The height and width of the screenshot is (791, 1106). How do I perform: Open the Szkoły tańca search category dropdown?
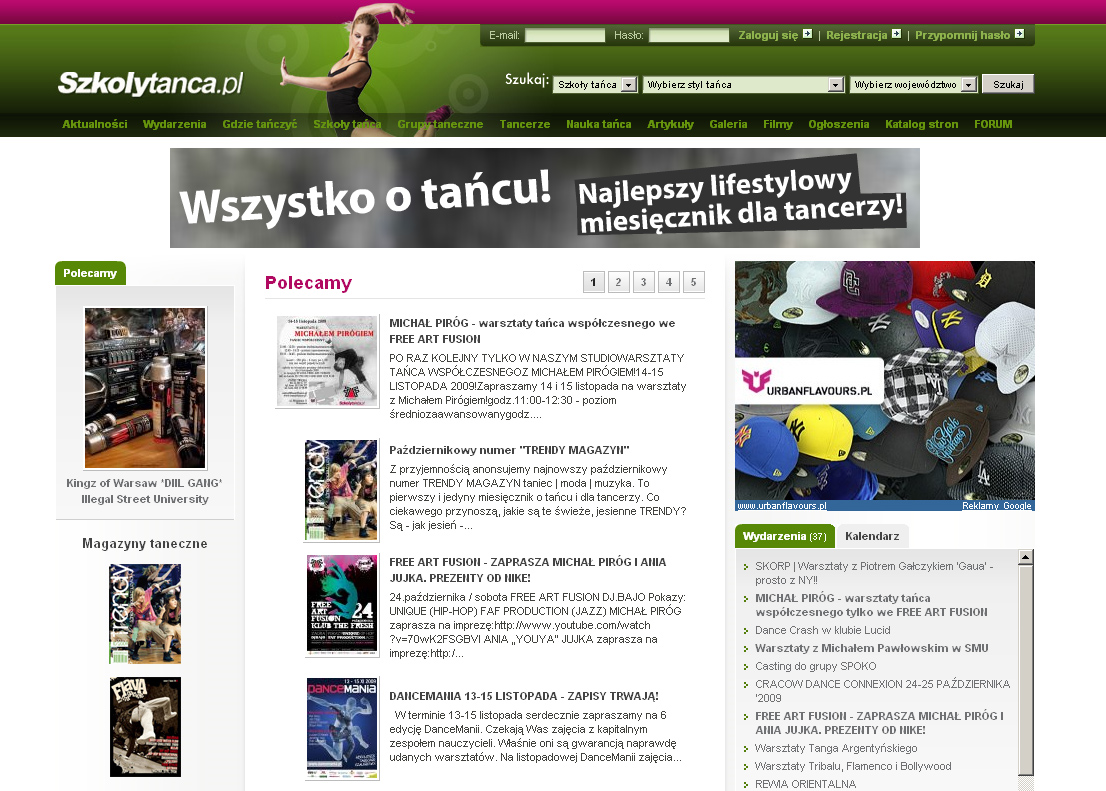pyautogui.click(x=595, y=85)
